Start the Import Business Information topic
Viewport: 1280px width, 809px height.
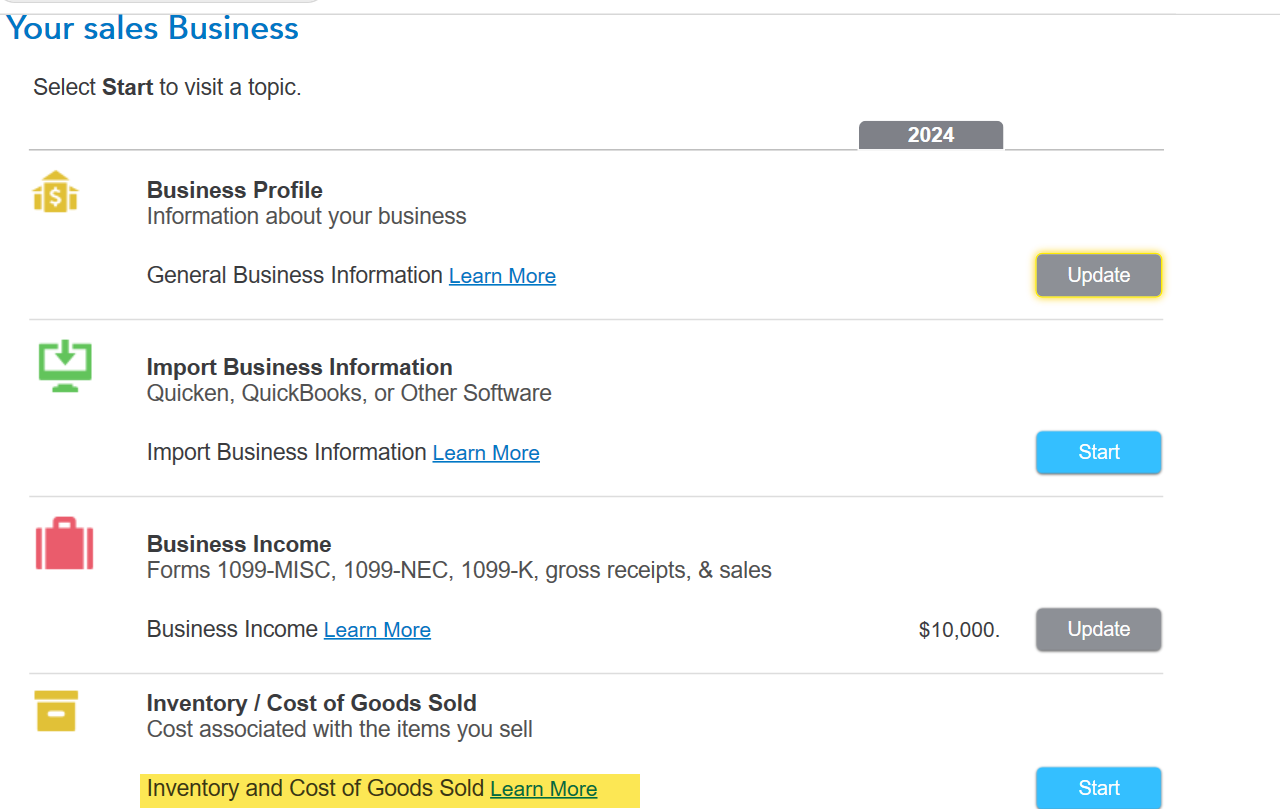[1098, 452]
